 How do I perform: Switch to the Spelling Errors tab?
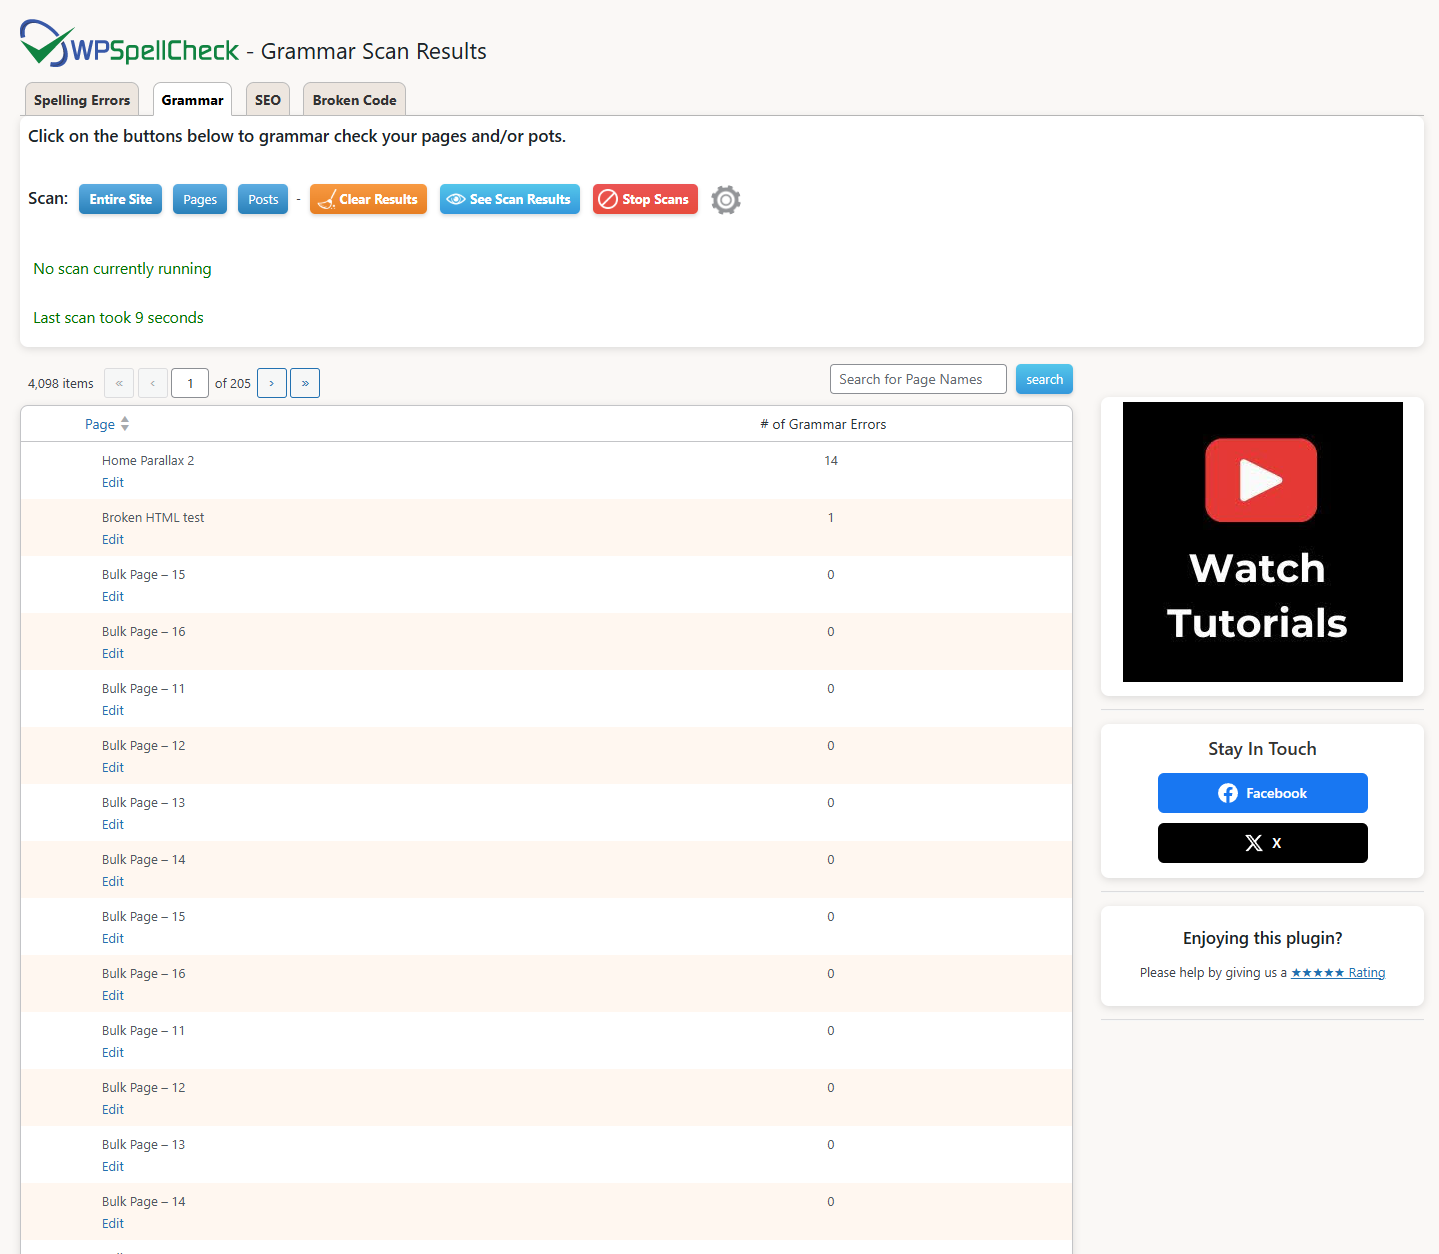click(x=82, y=100)
